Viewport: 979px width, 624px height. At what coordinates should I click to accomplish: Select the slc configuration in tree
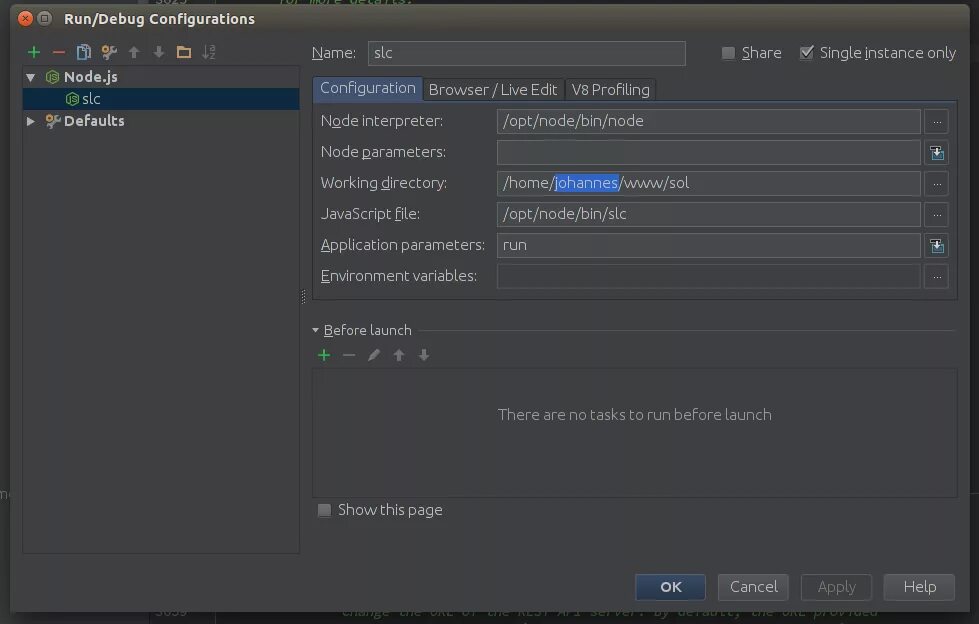click(161, 99)
